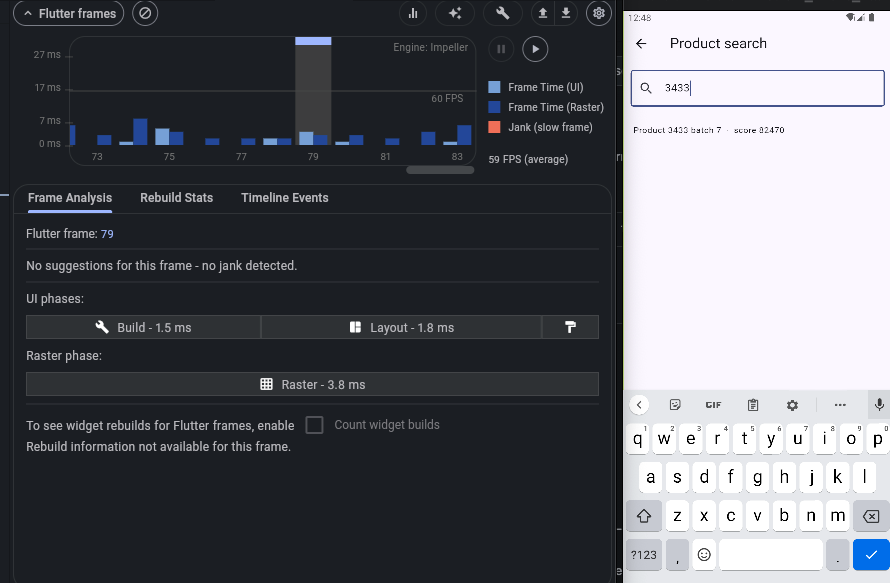Tap the back arrow in Product search
Screen dimensions: 890x583
(641, 44)
